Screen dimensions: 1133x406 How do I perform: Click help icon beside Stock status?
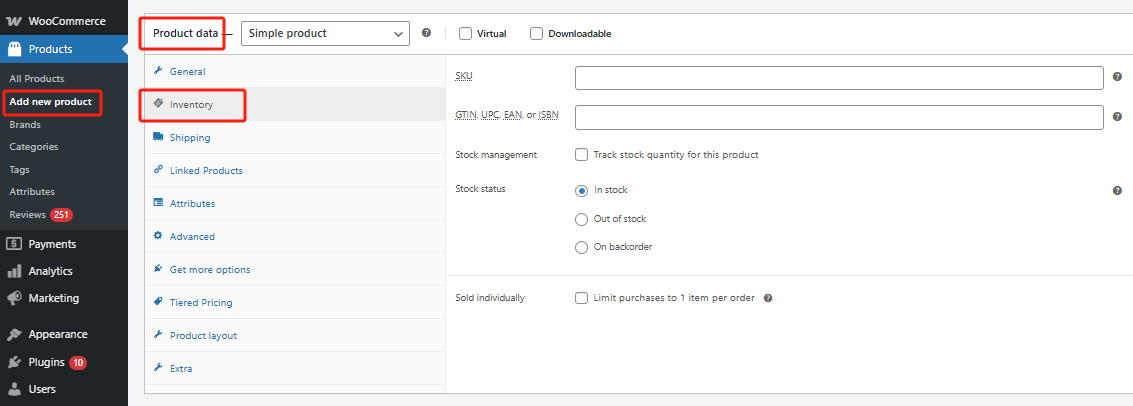1117,191
